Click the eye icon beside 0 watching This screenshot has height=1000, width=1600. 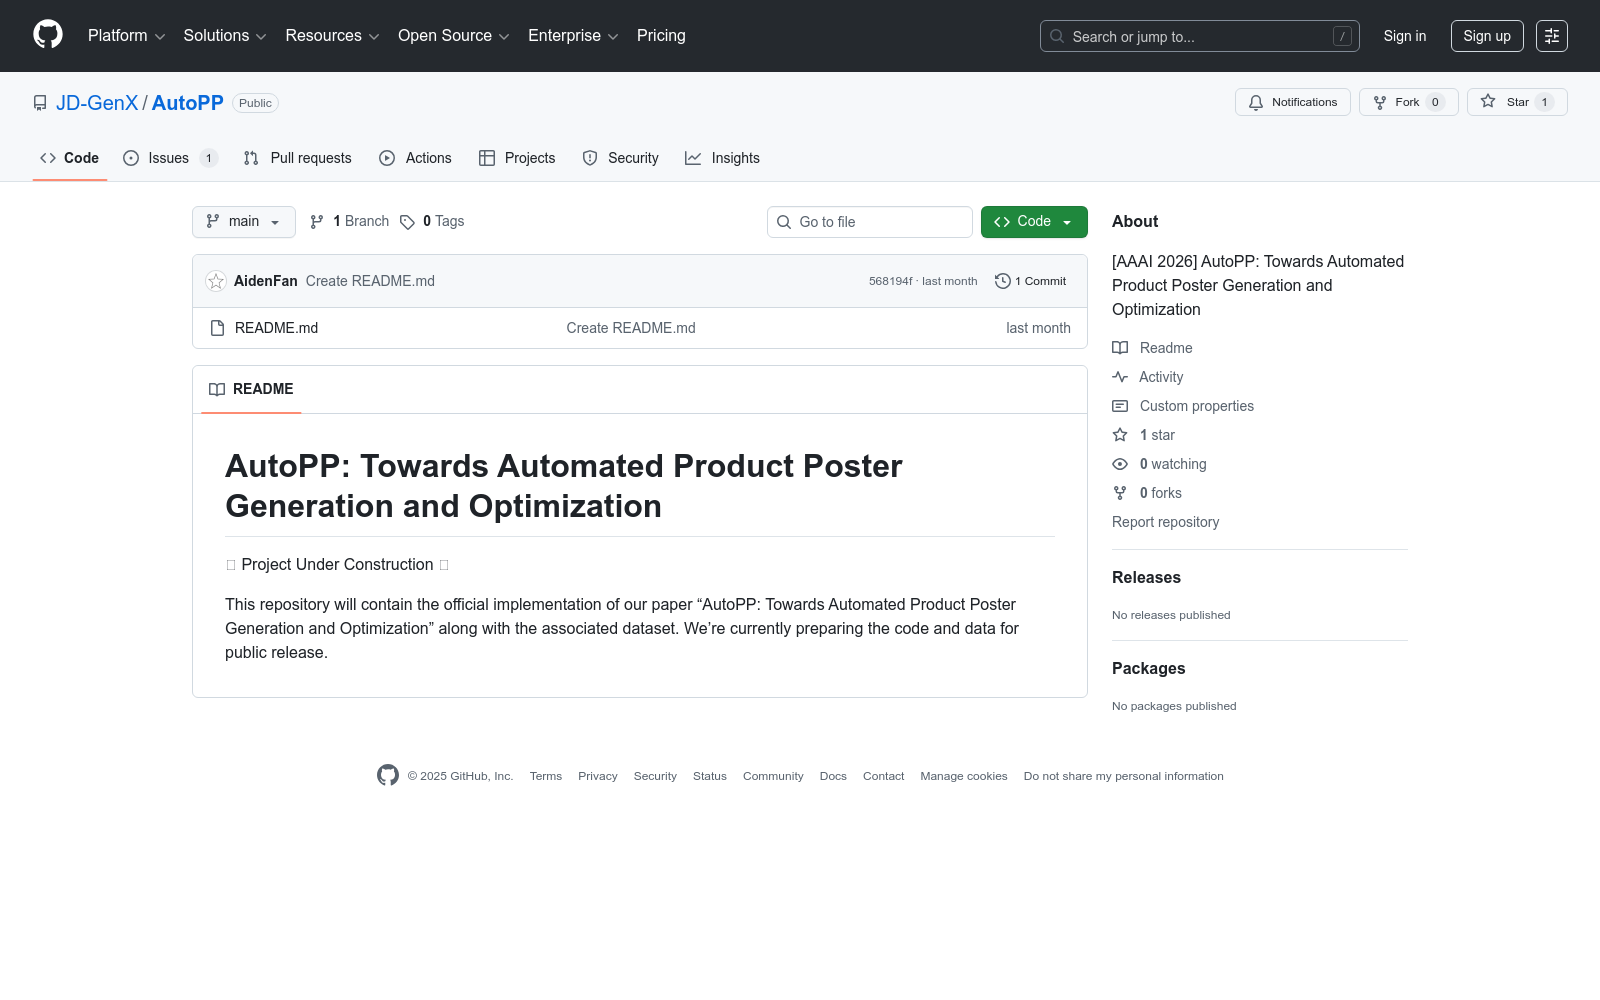(x=1120, y=464)
